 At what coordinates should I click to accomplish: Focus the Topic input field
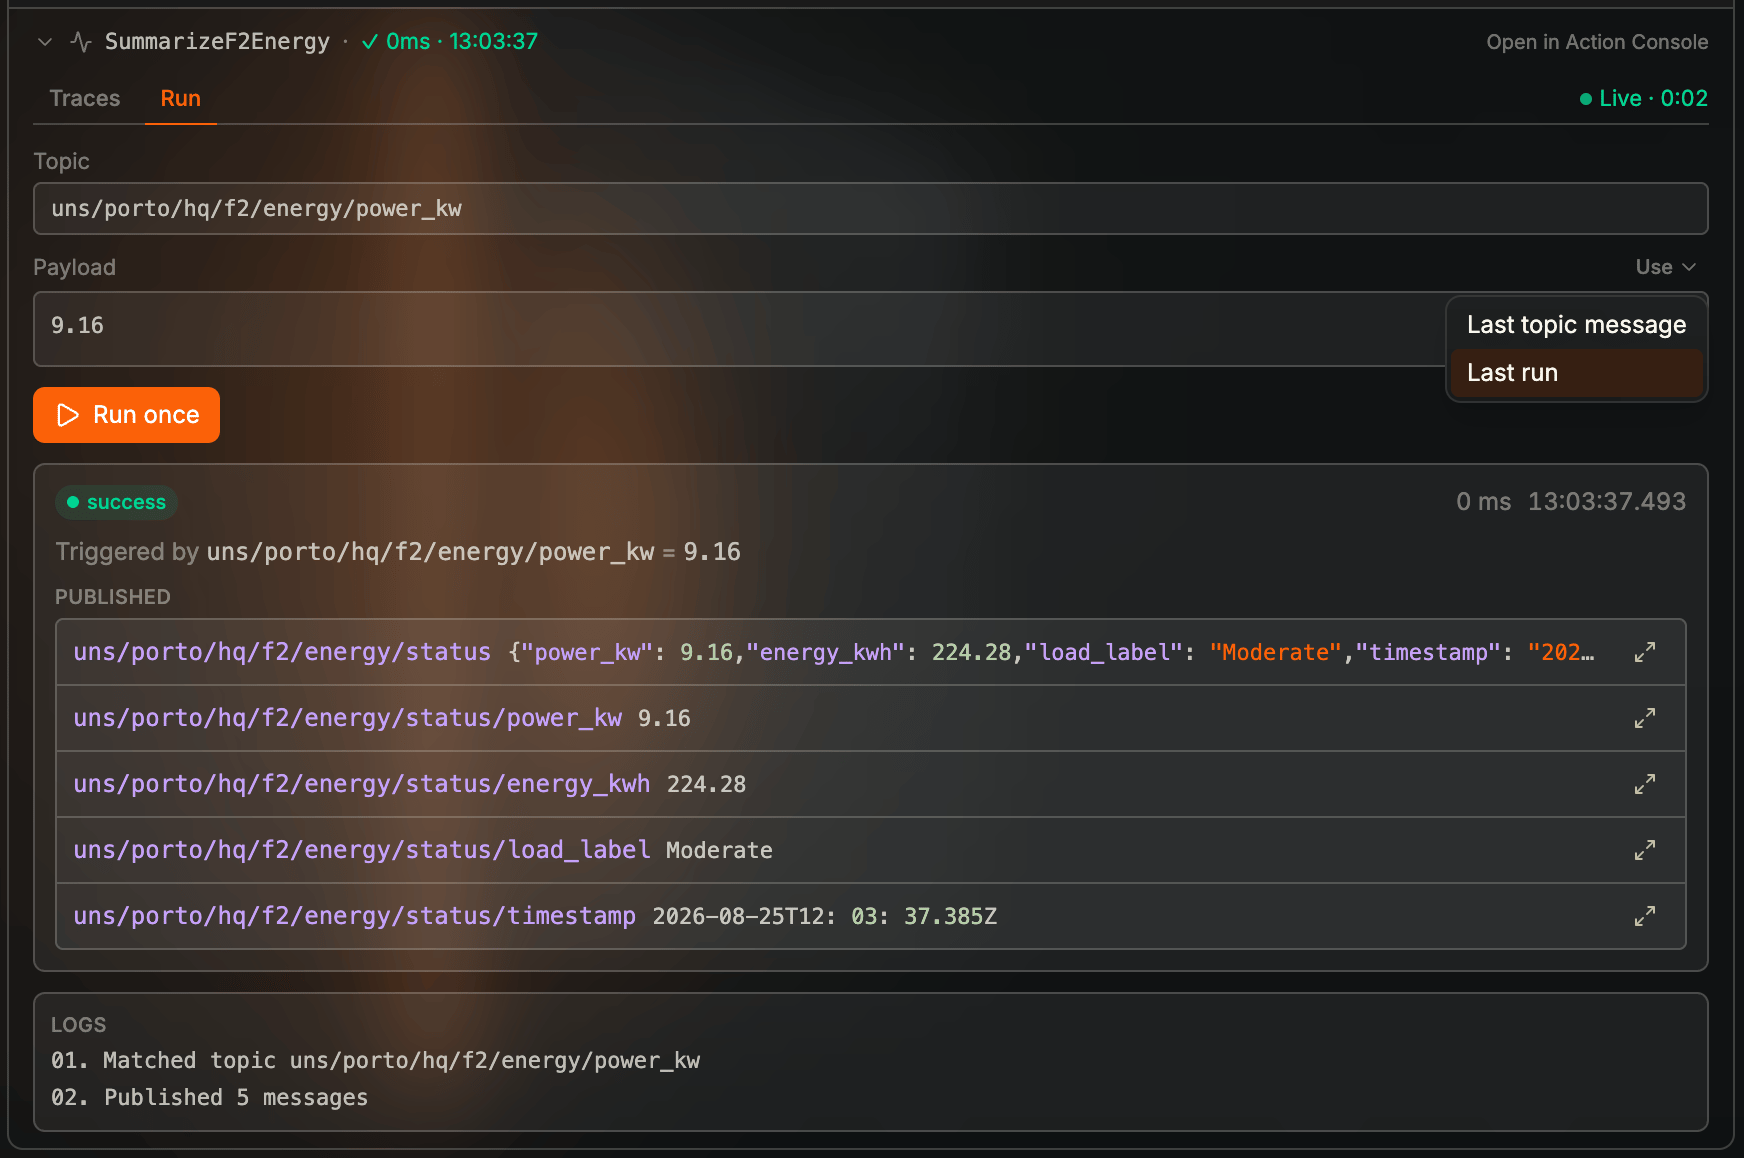[x=870, y=208]
